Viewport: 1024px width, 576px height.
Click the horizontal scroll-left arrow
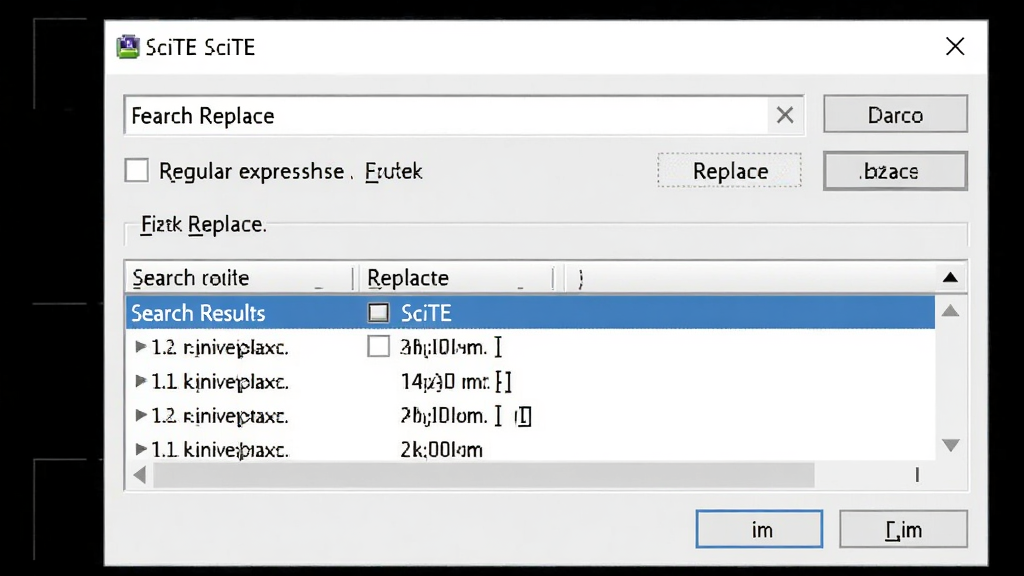point(140,475)
